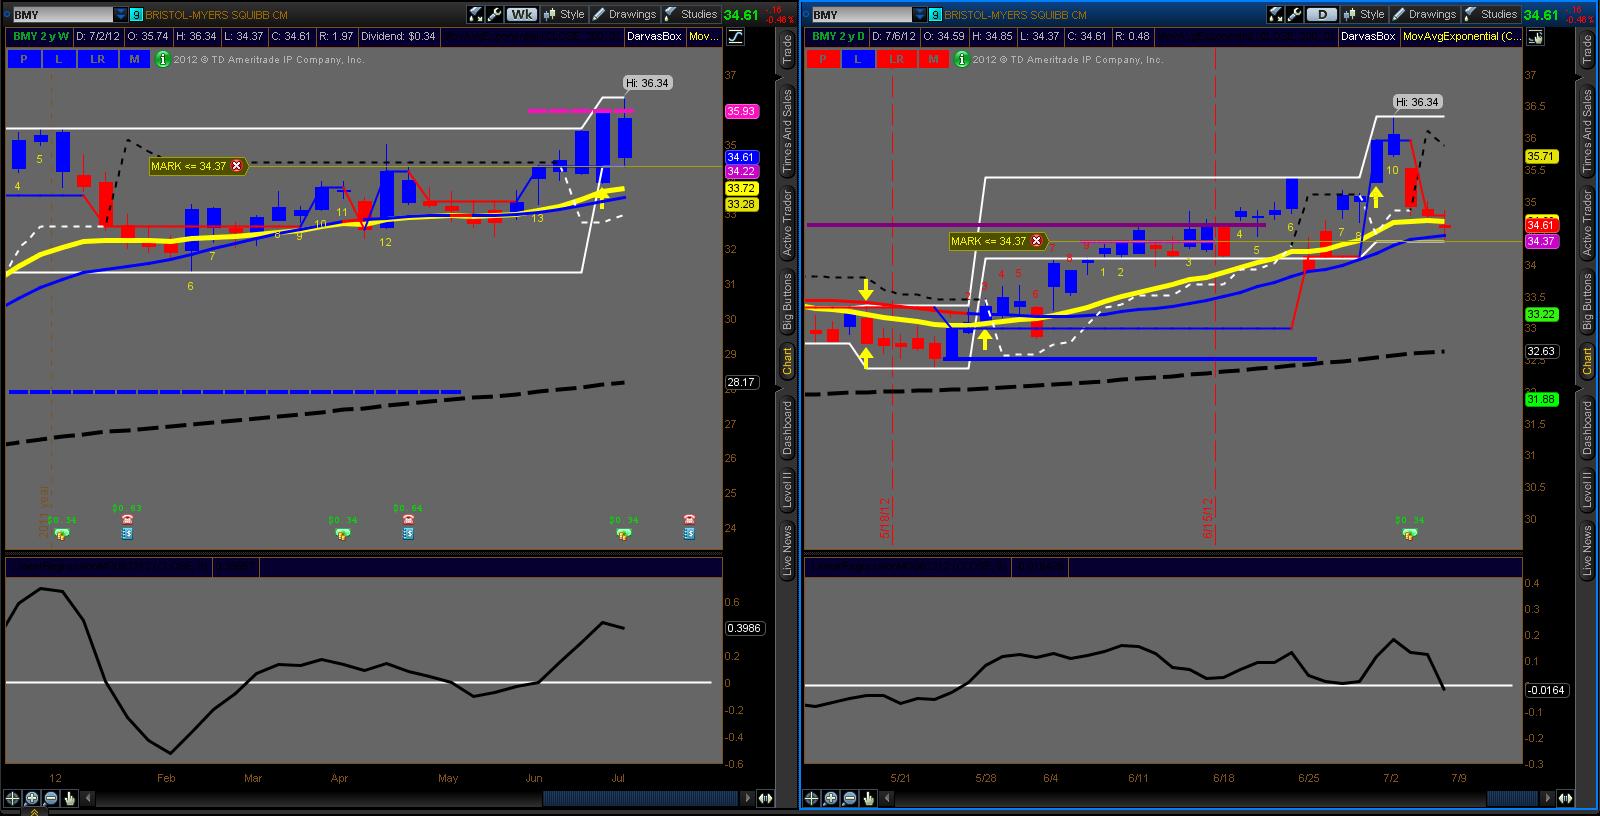Open quick chart tool icon in left chart
The image size is (1600, 816).
pyautogui.click(x=477, y=14)
